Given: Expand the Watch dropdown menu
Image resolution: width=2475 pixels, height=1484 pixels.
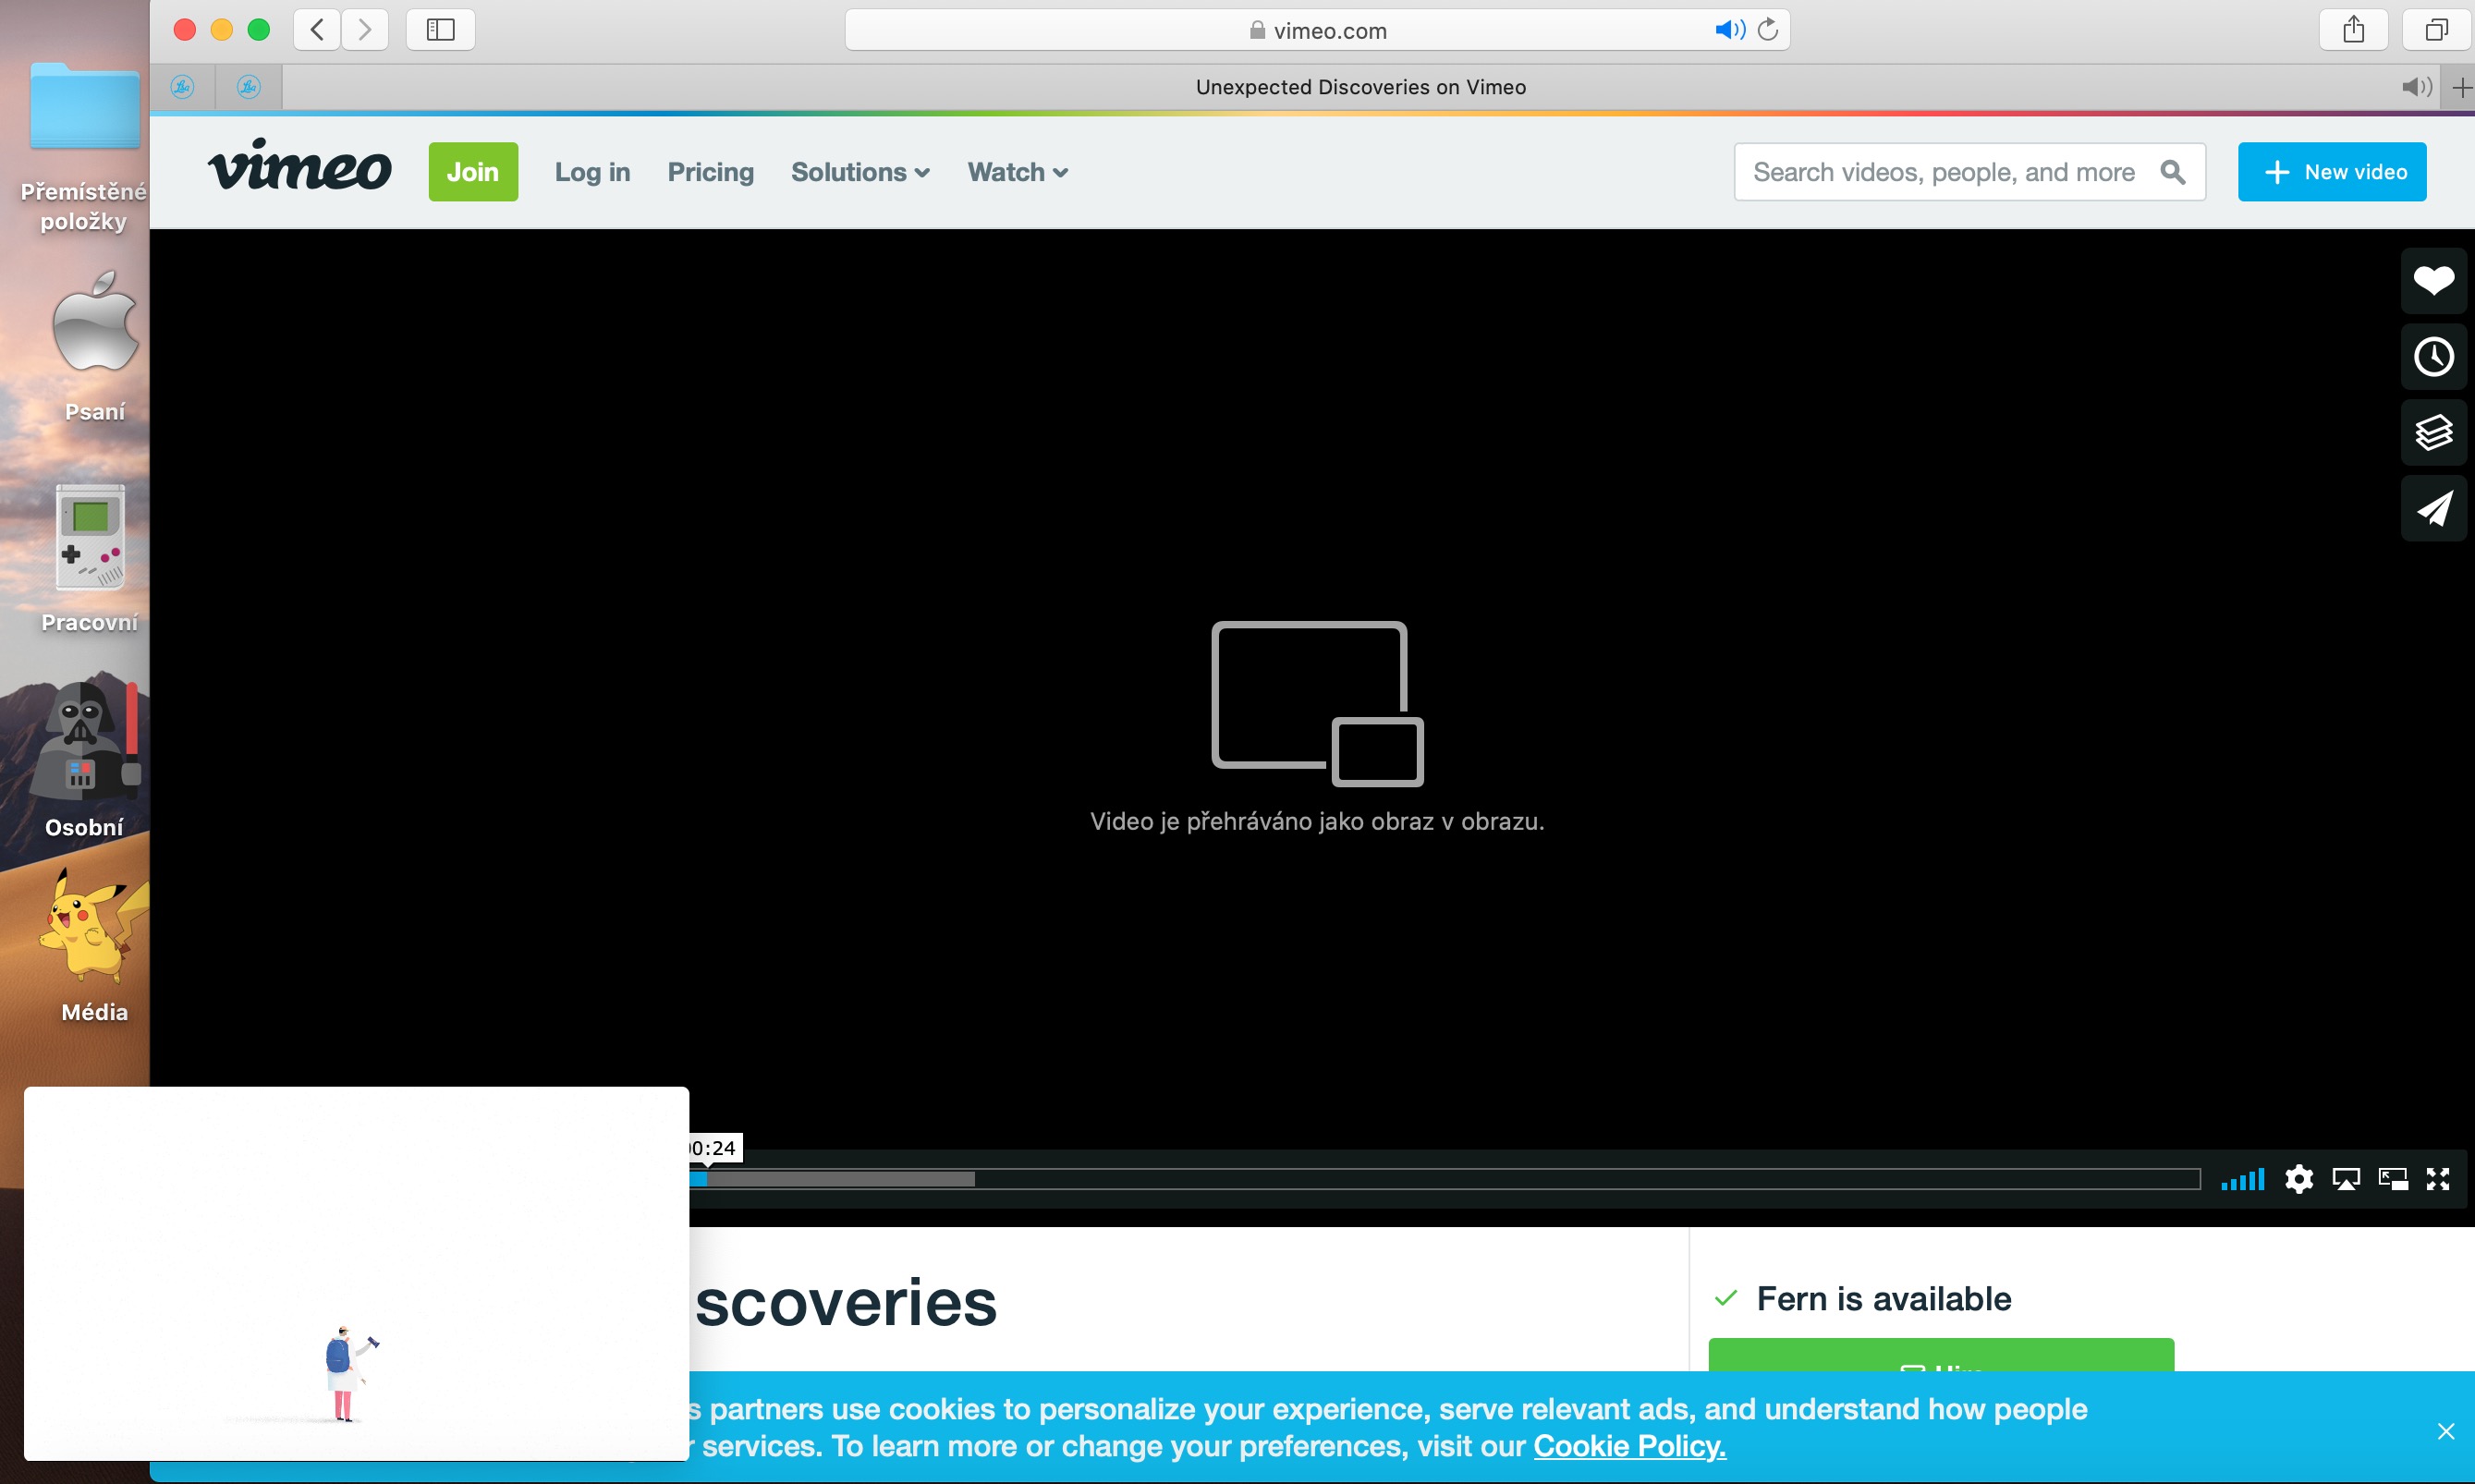Looking at the screenshot, I should [1017, 172].
